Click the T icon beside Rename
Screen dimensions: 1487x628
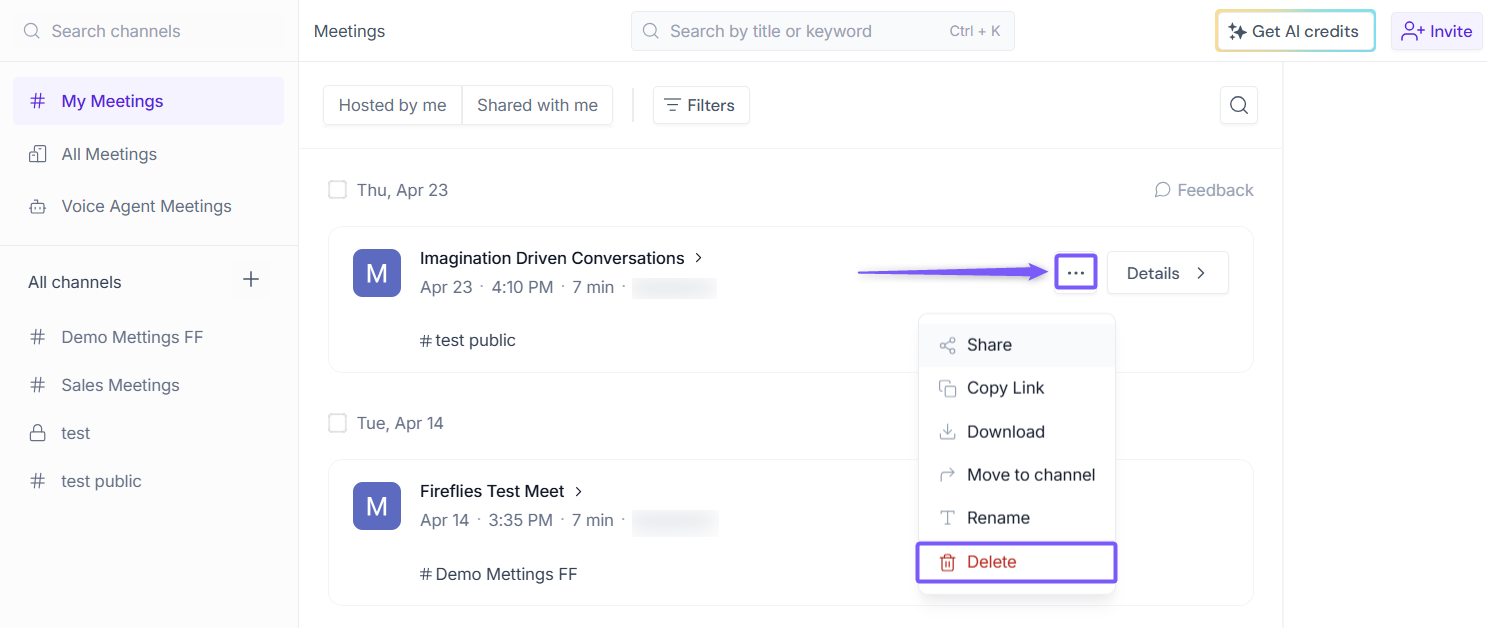(947, 518)
